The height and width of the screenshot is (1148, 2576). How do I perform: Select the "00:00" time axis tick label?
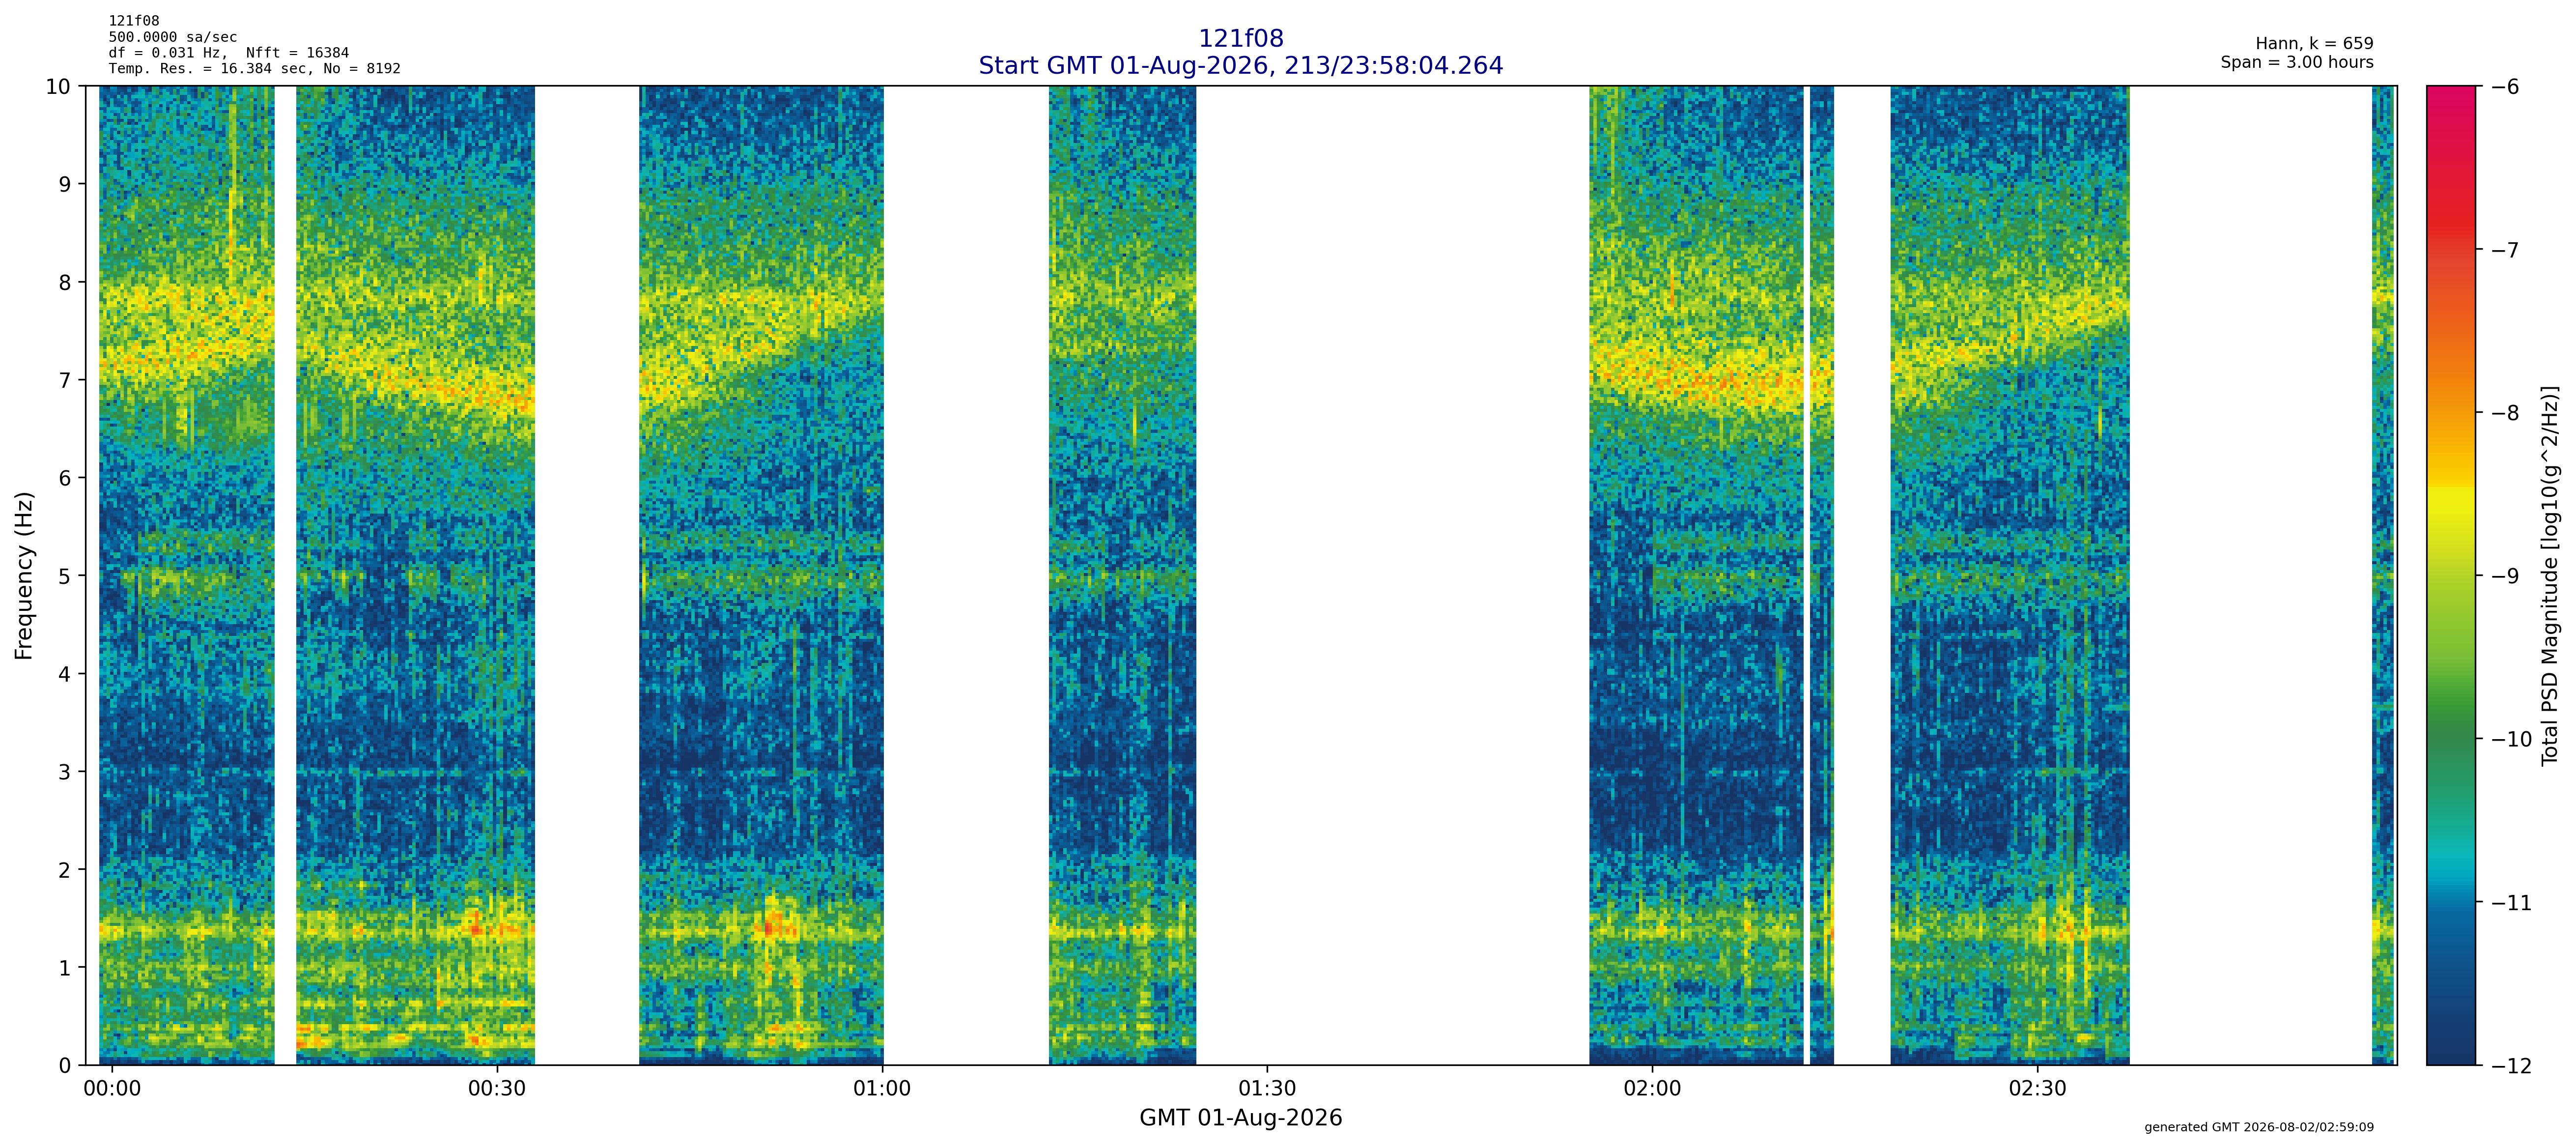[x=112, y=1089]
